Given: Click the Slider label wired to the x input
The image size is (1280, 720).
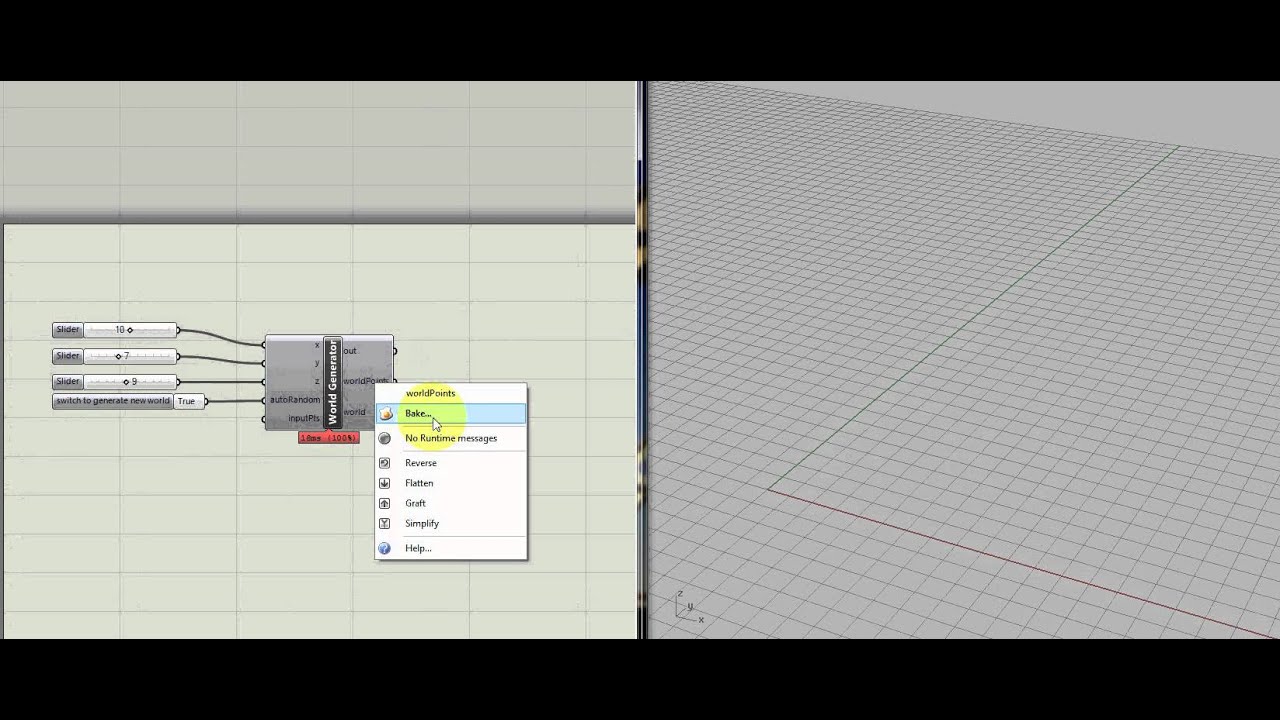Looking at the screenshot, I should coord(68,330).
